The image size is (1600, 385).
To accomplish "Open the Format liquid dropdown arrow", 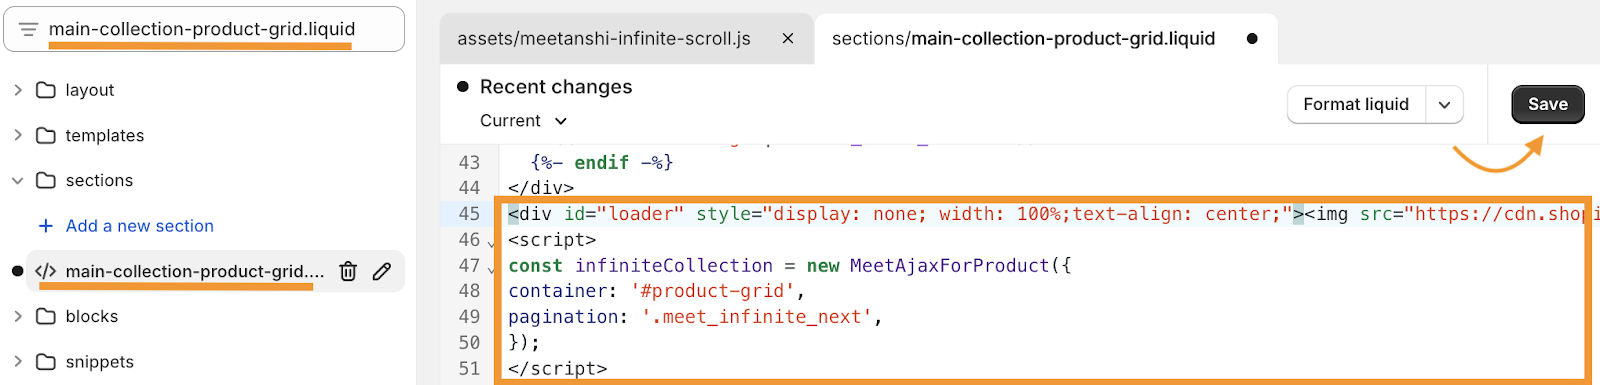I will (x=1445, y=104).
